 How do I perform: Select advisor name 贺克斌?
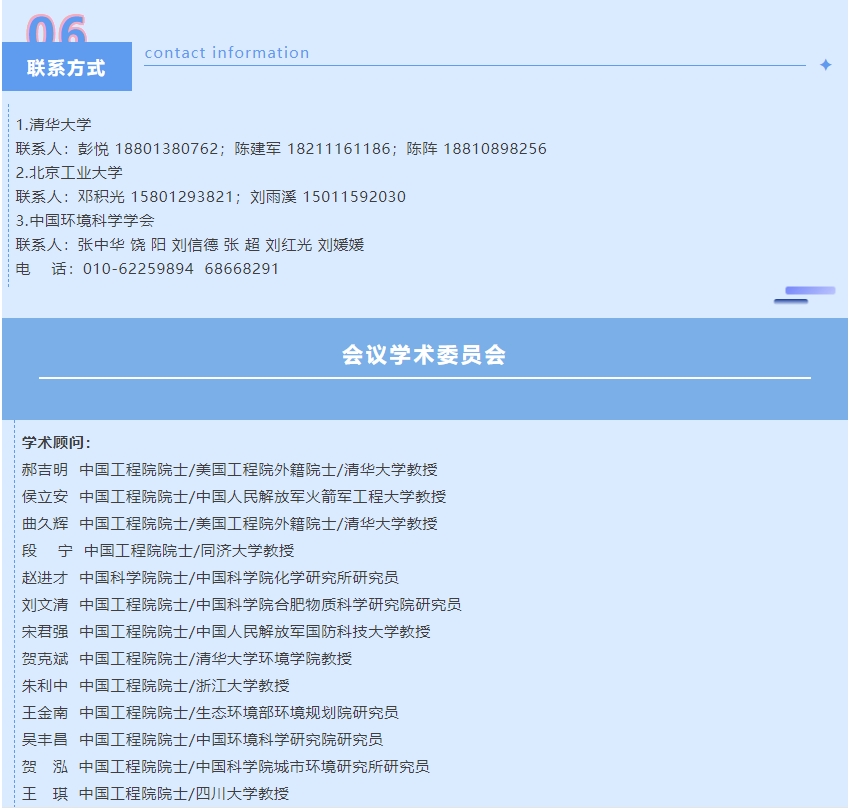pos(45,658)
